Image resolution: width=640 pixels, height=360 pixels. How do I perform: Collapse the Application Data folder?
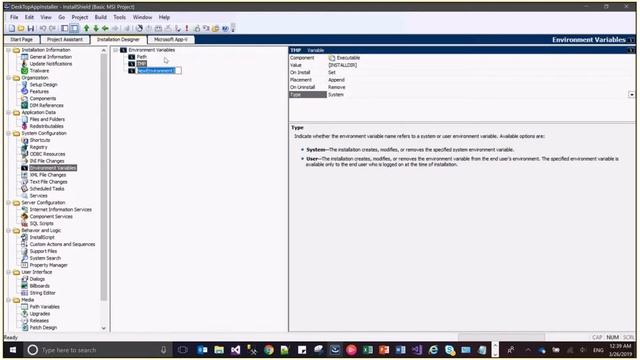(x=9, y=112)
